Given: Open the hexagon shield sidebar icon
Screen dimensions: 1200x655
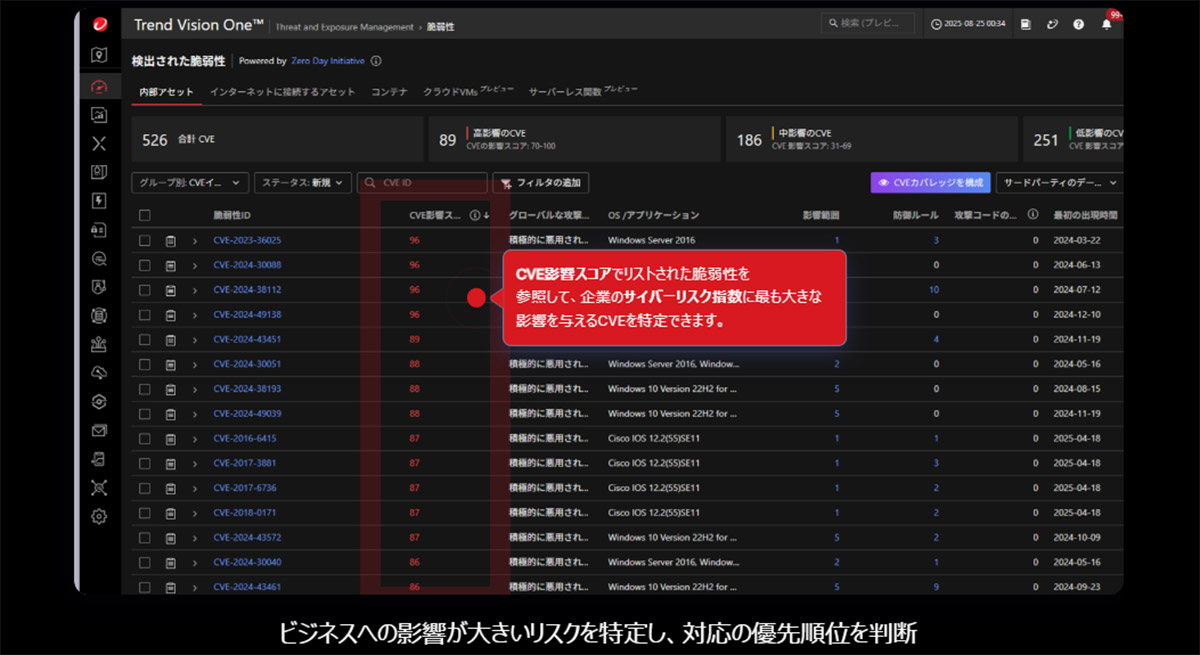Looking at the screenshot, I should [99, 402].
